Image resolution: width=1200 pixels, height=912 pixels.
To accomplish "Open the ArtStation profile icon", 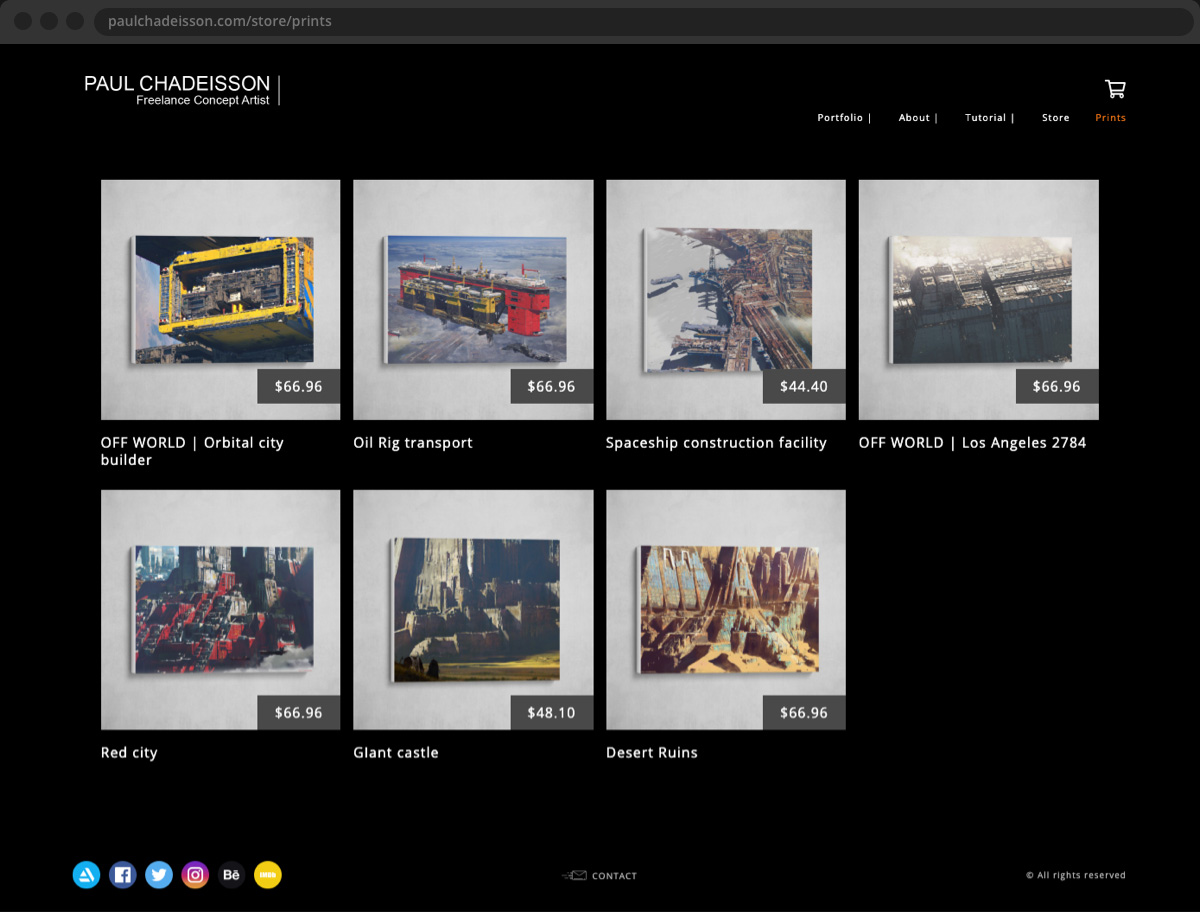I will coord(86,874).
